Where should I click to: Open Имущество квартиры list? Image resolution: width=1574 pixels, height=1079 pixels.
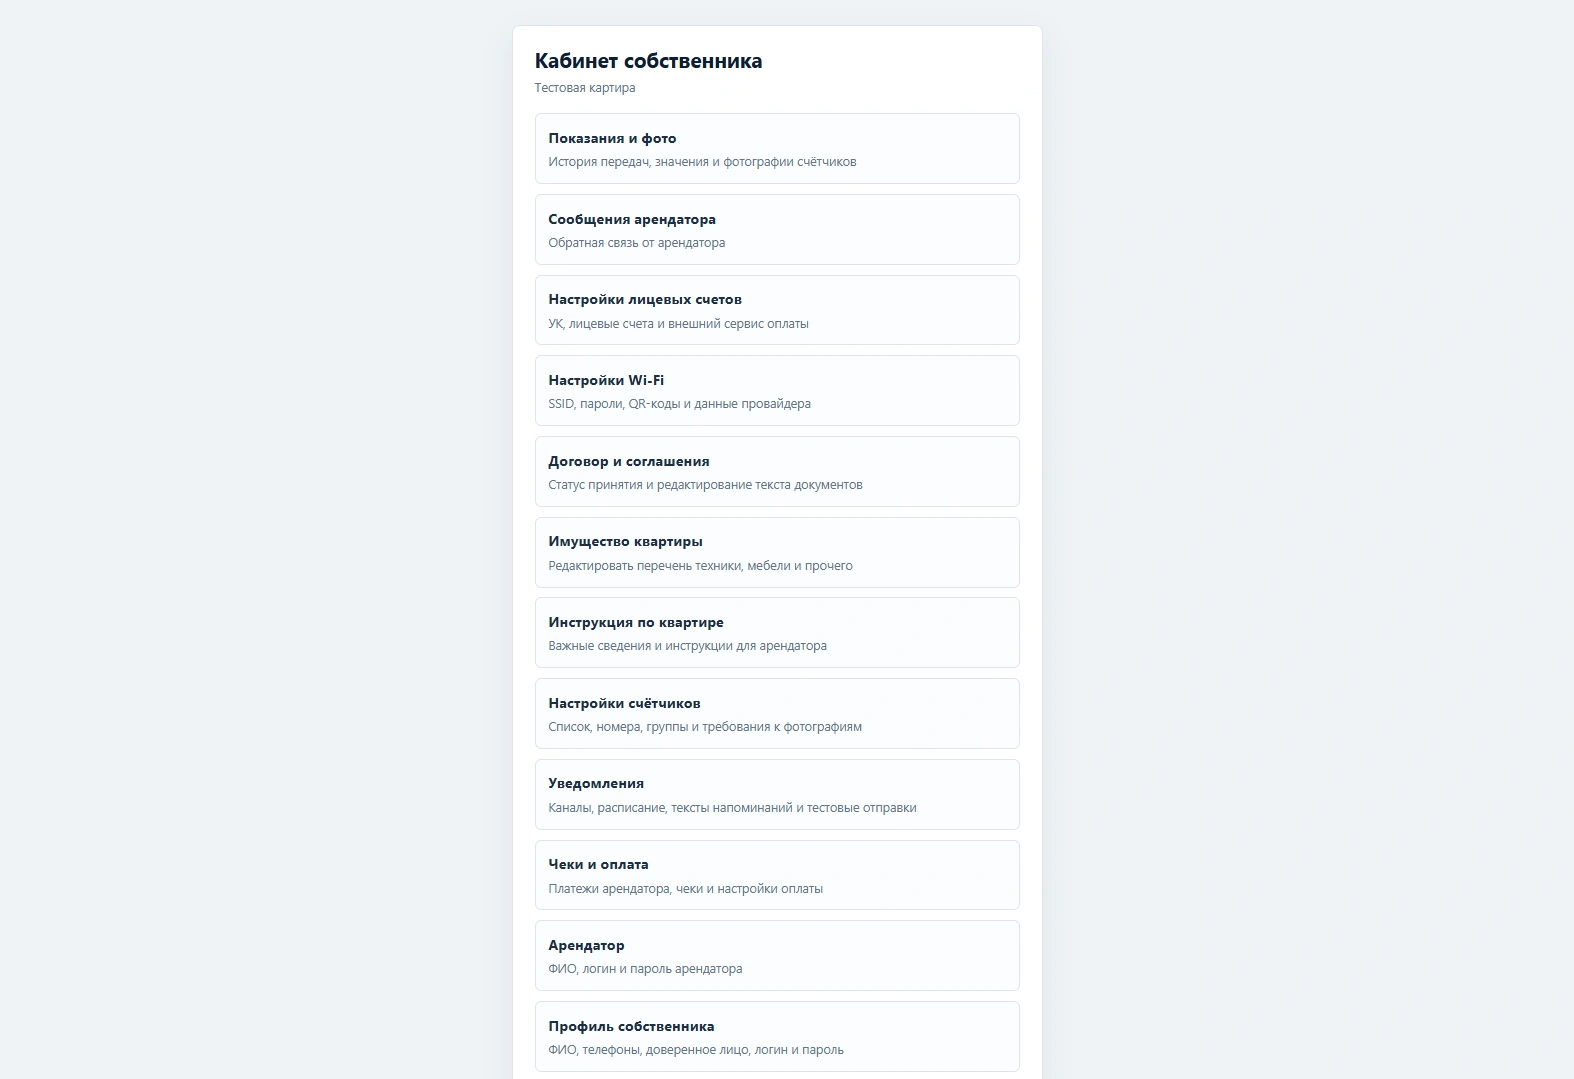pyautogui.click(x=777, y=552)
